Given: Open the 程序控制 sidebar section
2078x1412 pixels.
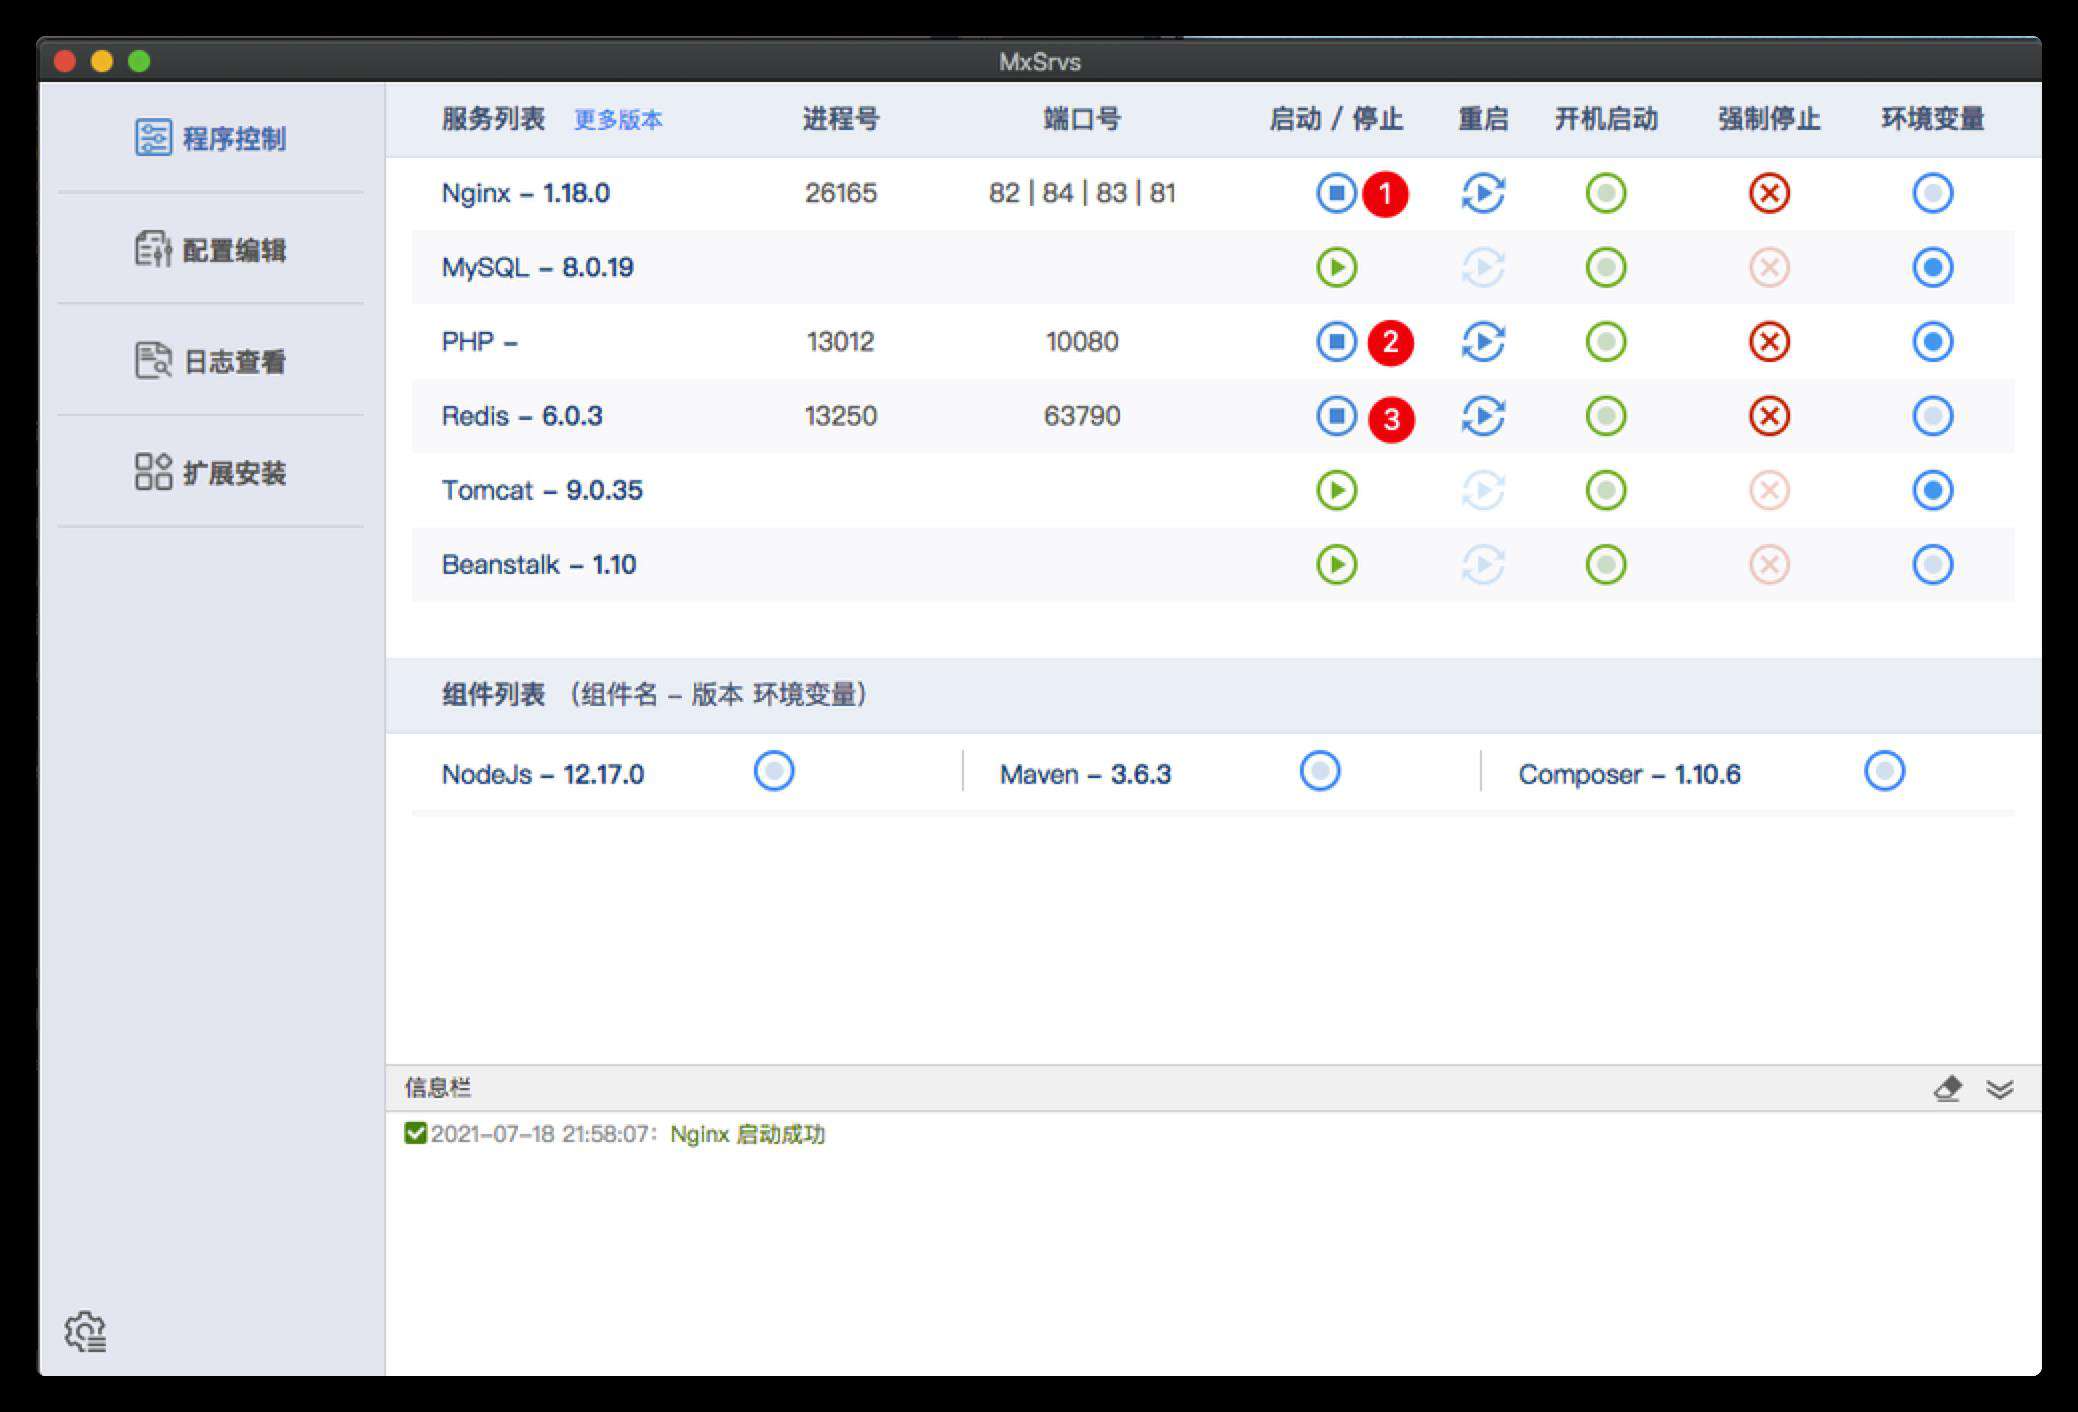Looking at the screenshot, I should (210, 138).
